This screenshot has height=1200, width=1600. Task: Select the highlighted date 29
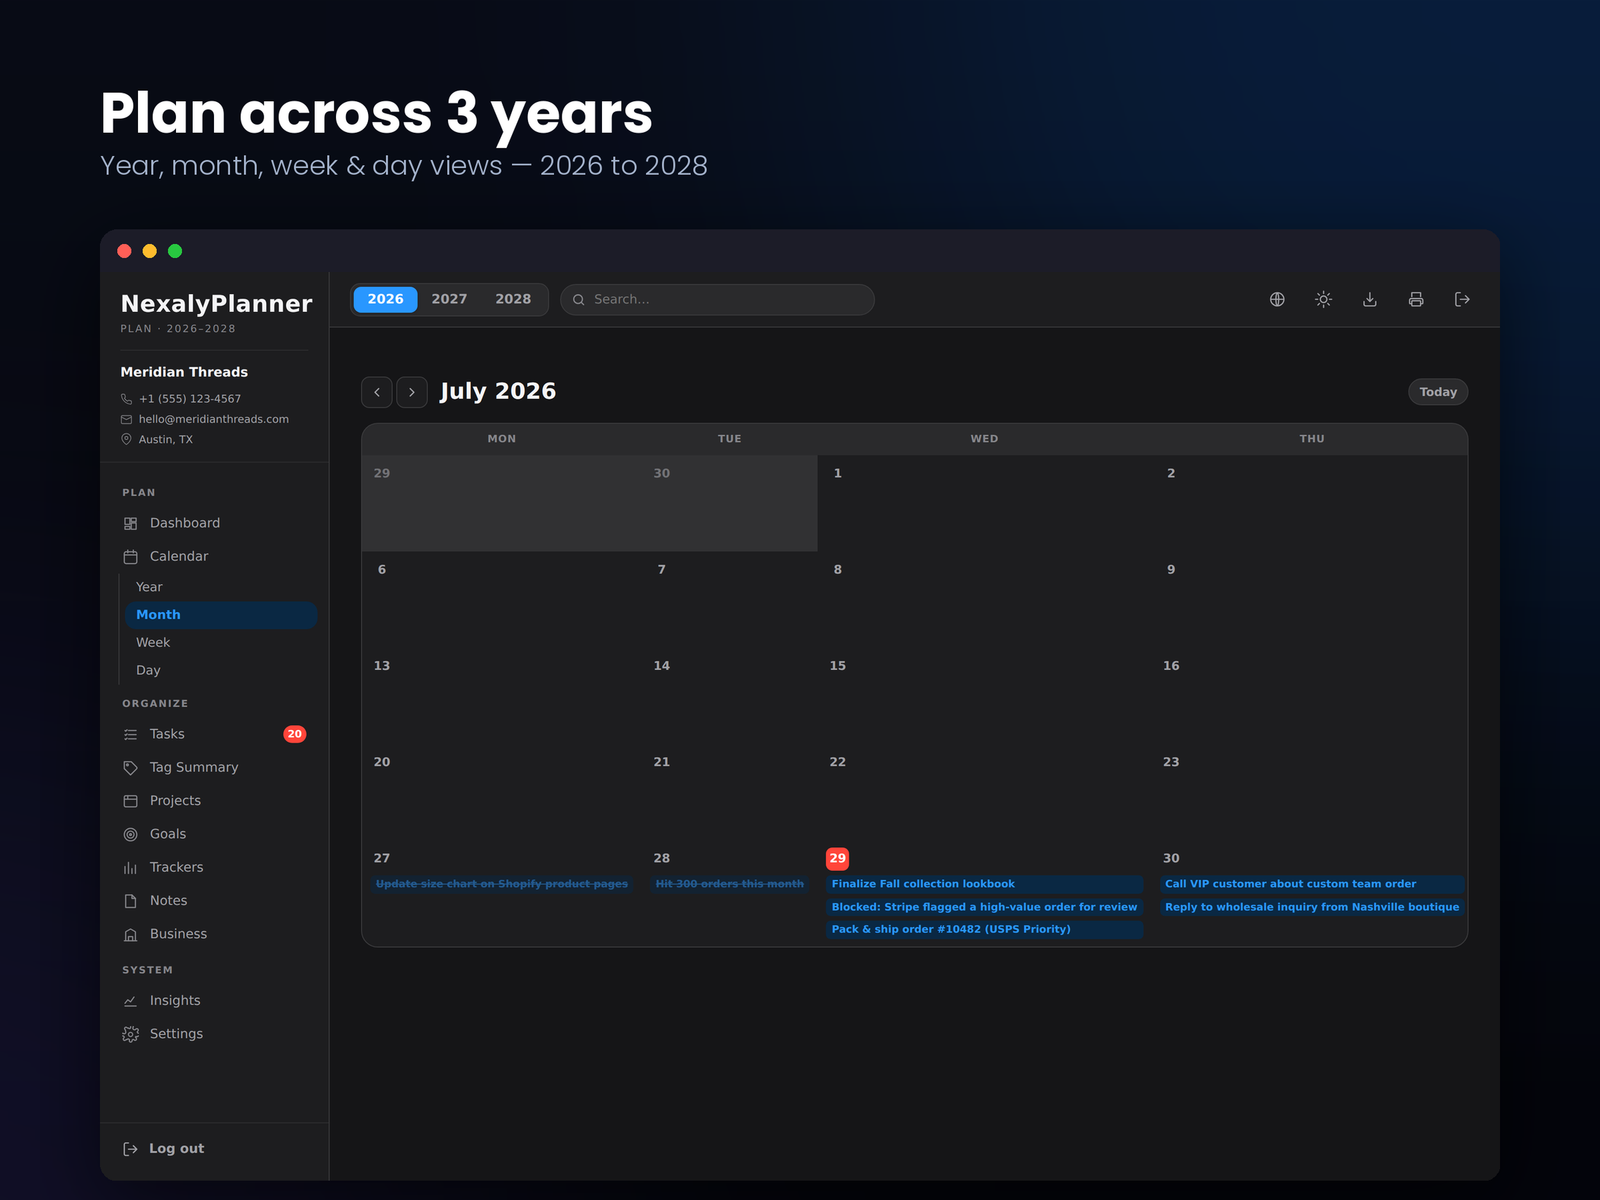(838, 858)
